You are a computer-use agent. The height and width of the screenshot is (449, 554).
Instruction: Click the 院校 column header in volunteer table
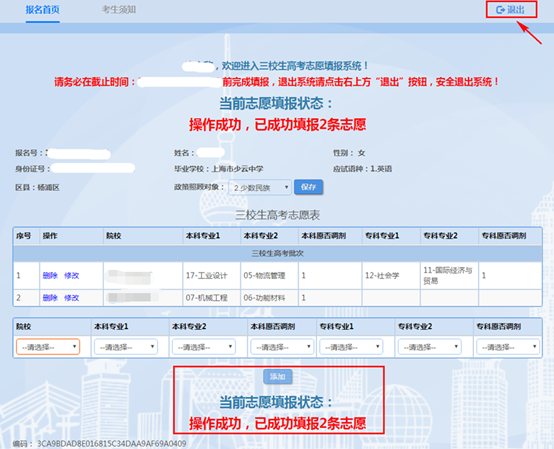(x=114, y=236)
